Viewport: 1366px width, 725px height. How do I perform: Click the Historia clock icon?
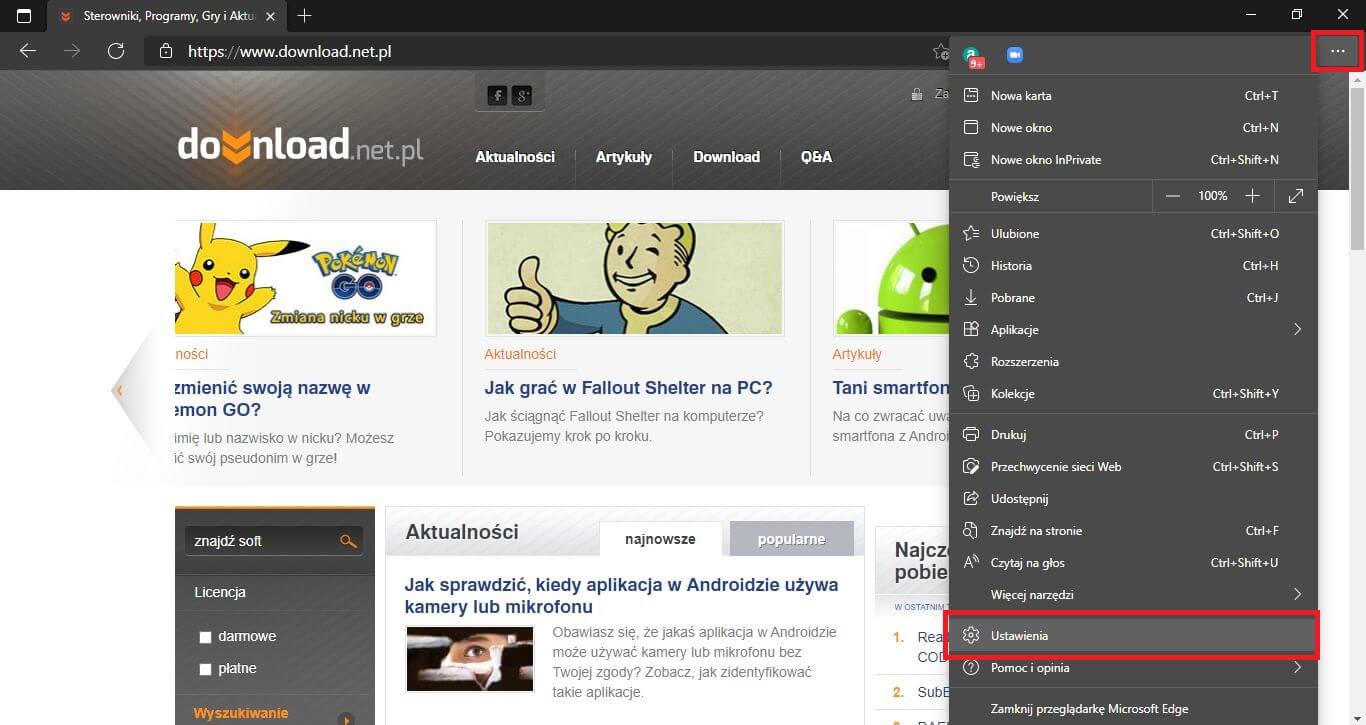click(970, 265)
